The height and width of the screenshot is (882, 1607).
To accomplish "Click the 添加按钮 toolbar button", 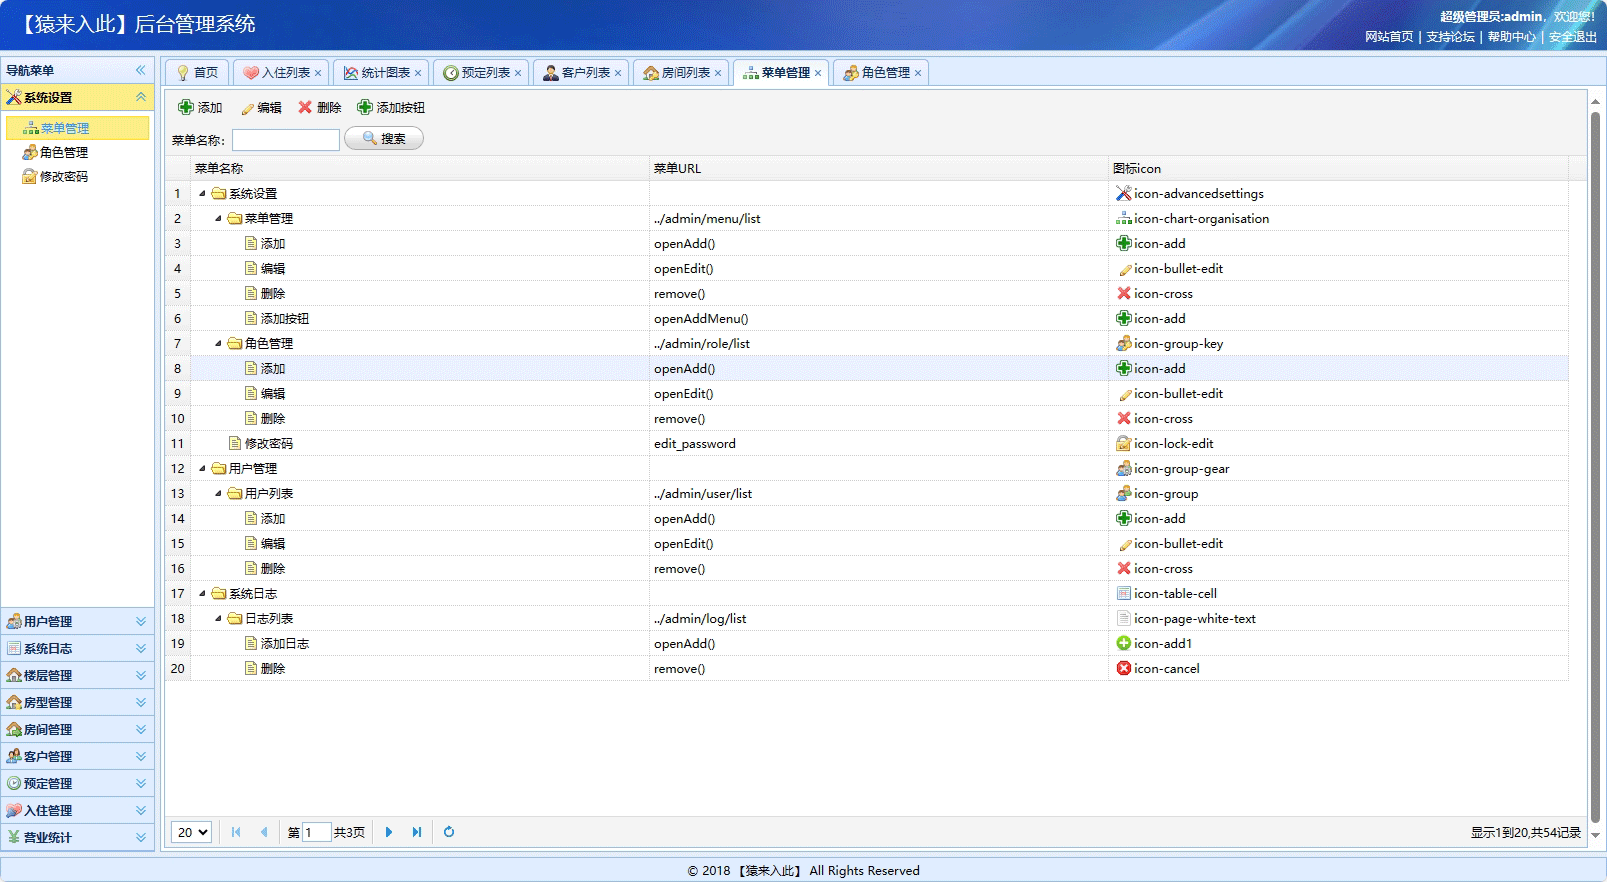I will [391, 107].
